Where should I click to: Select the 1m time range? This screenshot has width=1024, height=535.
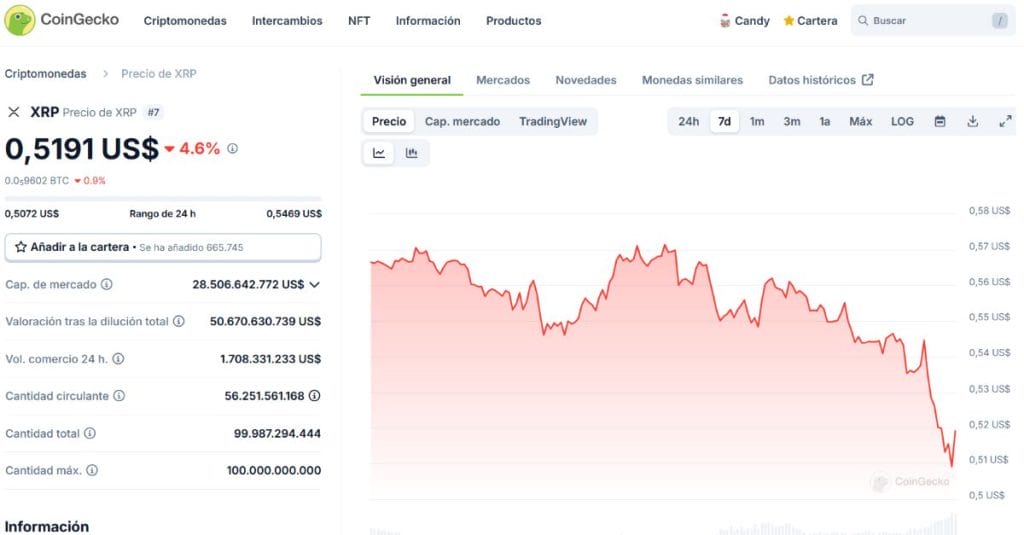point(757,122)
